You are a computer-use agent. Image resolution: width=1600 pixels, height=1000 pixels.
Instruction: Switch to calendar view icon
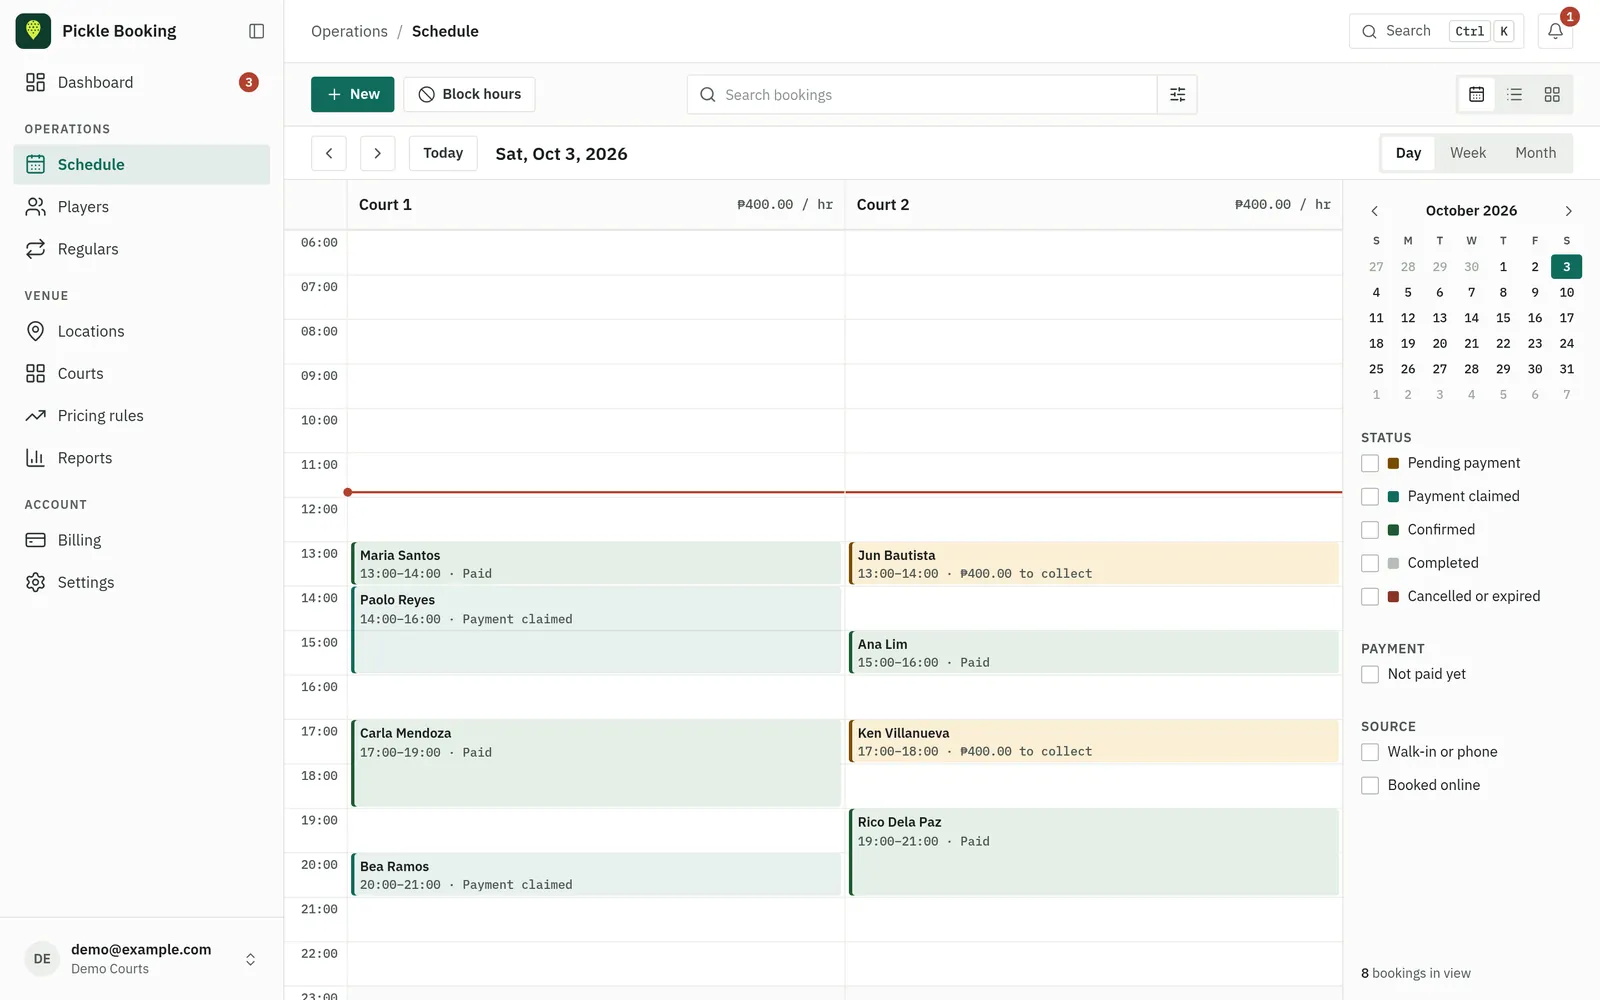click(x=1476, y=94)
